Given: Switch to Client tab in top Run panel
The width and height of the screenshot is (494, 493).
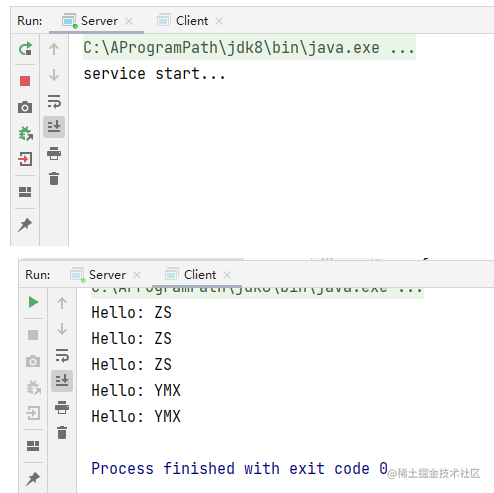Looking at the screenshot, I should pyautogui.click(x=192, y=21).
